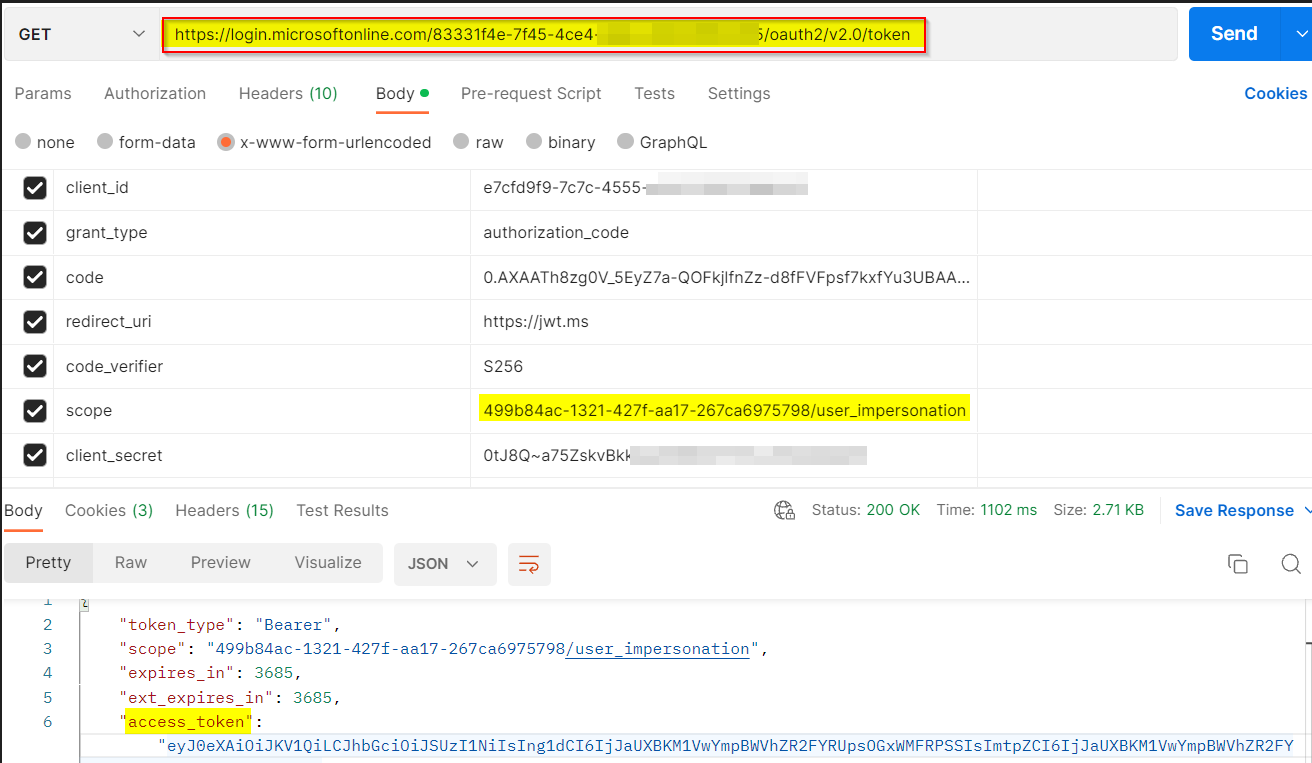Screen dimensions: 1312x763
Task: Click the access_token key in response
Action: (186, 722)
